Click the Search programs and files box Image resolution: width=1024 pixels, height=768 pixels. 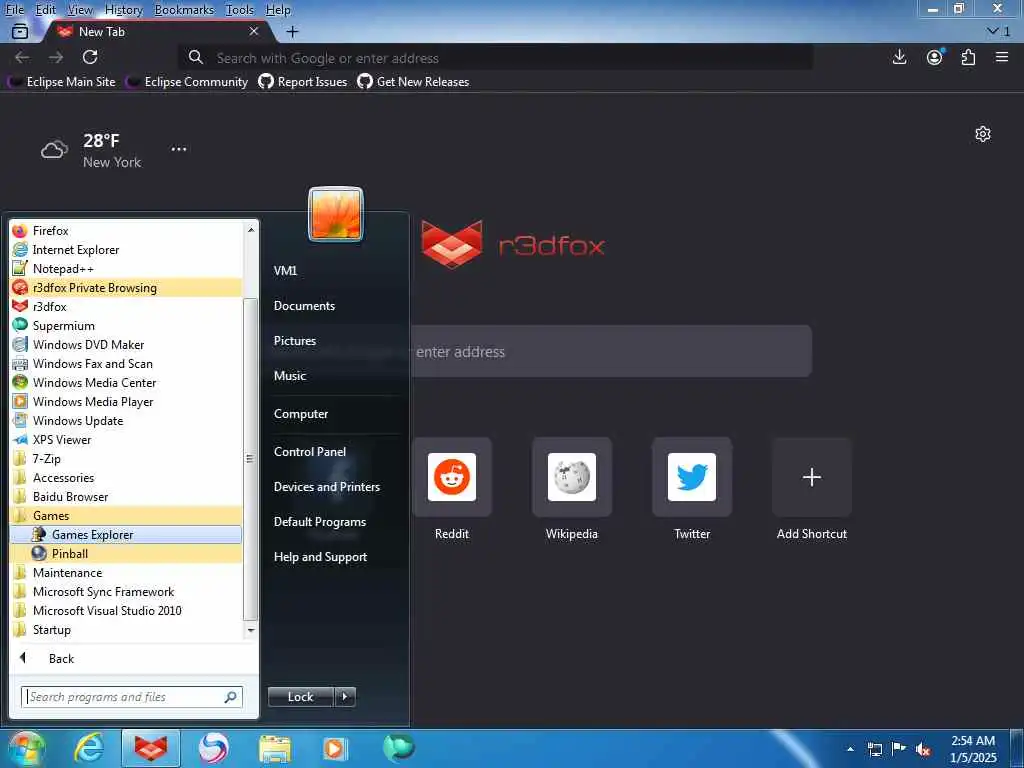[x=132, y=697]
